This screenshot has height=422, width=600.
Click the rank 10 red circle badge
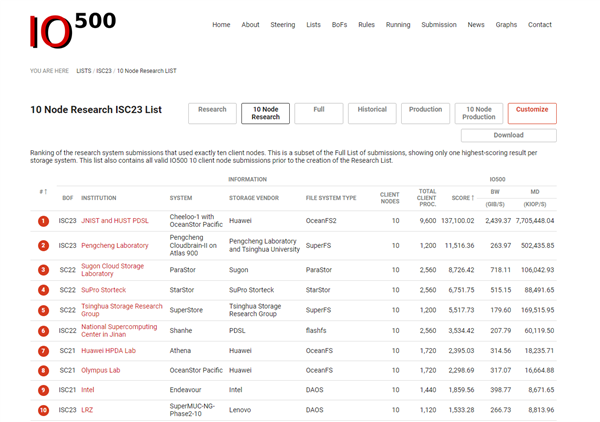point(43,410)
